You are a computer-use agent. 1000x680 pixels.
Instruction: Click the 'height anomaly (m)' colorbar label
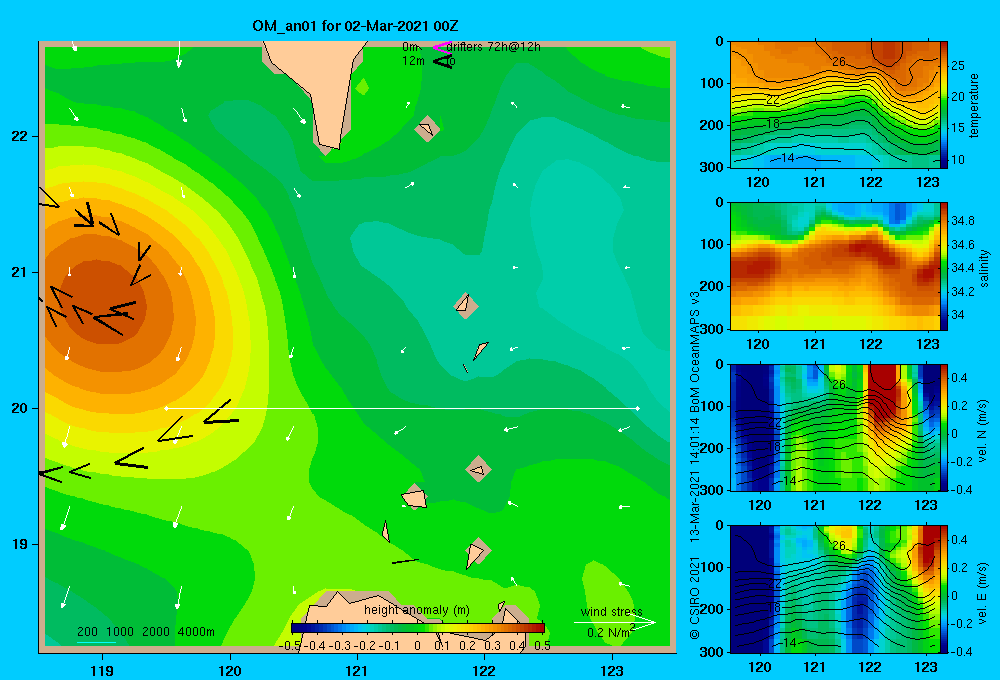click(x=416, y=610)
